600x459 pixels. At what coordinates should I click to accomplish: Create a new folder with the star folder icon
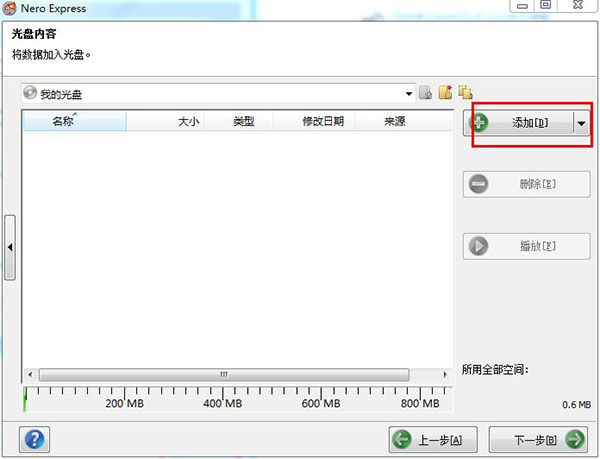point(445,93)
